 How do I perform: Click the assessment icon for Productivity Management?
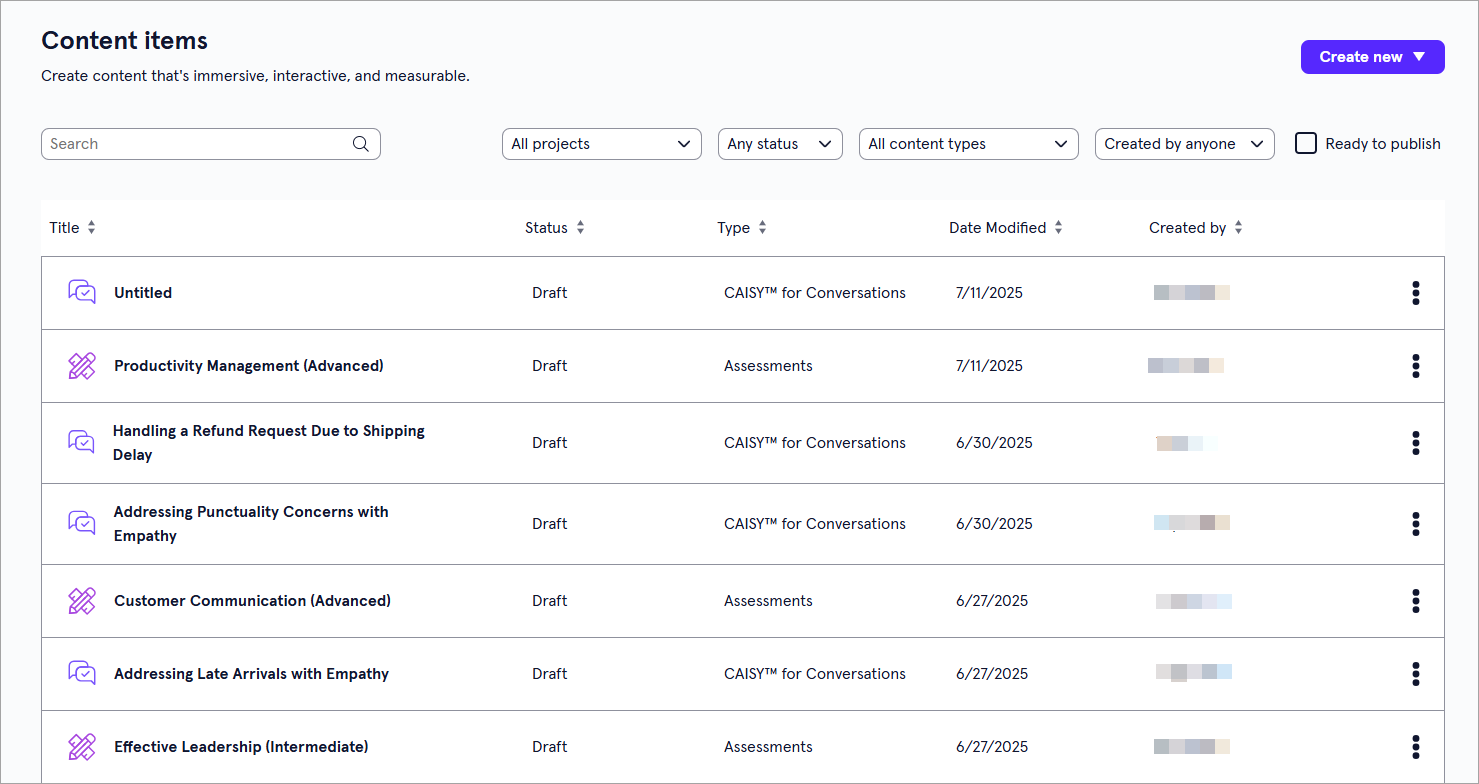pyautogui.click(x=82, y=366)
